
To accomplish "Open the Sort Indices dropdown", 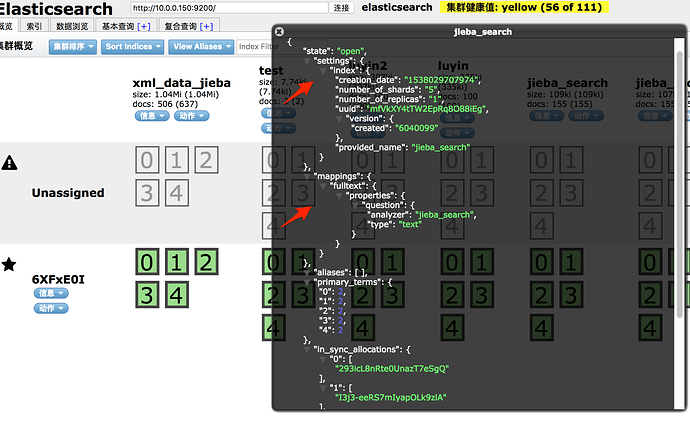I will 132,47.
